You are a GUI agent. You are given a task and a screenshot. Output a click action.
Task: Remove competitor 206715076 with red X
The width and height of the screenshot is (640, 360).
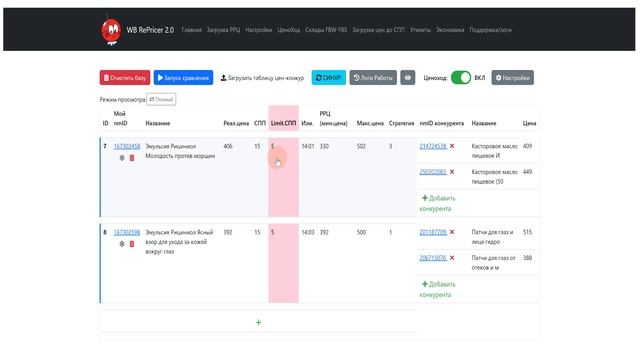(x=452, y=258)
